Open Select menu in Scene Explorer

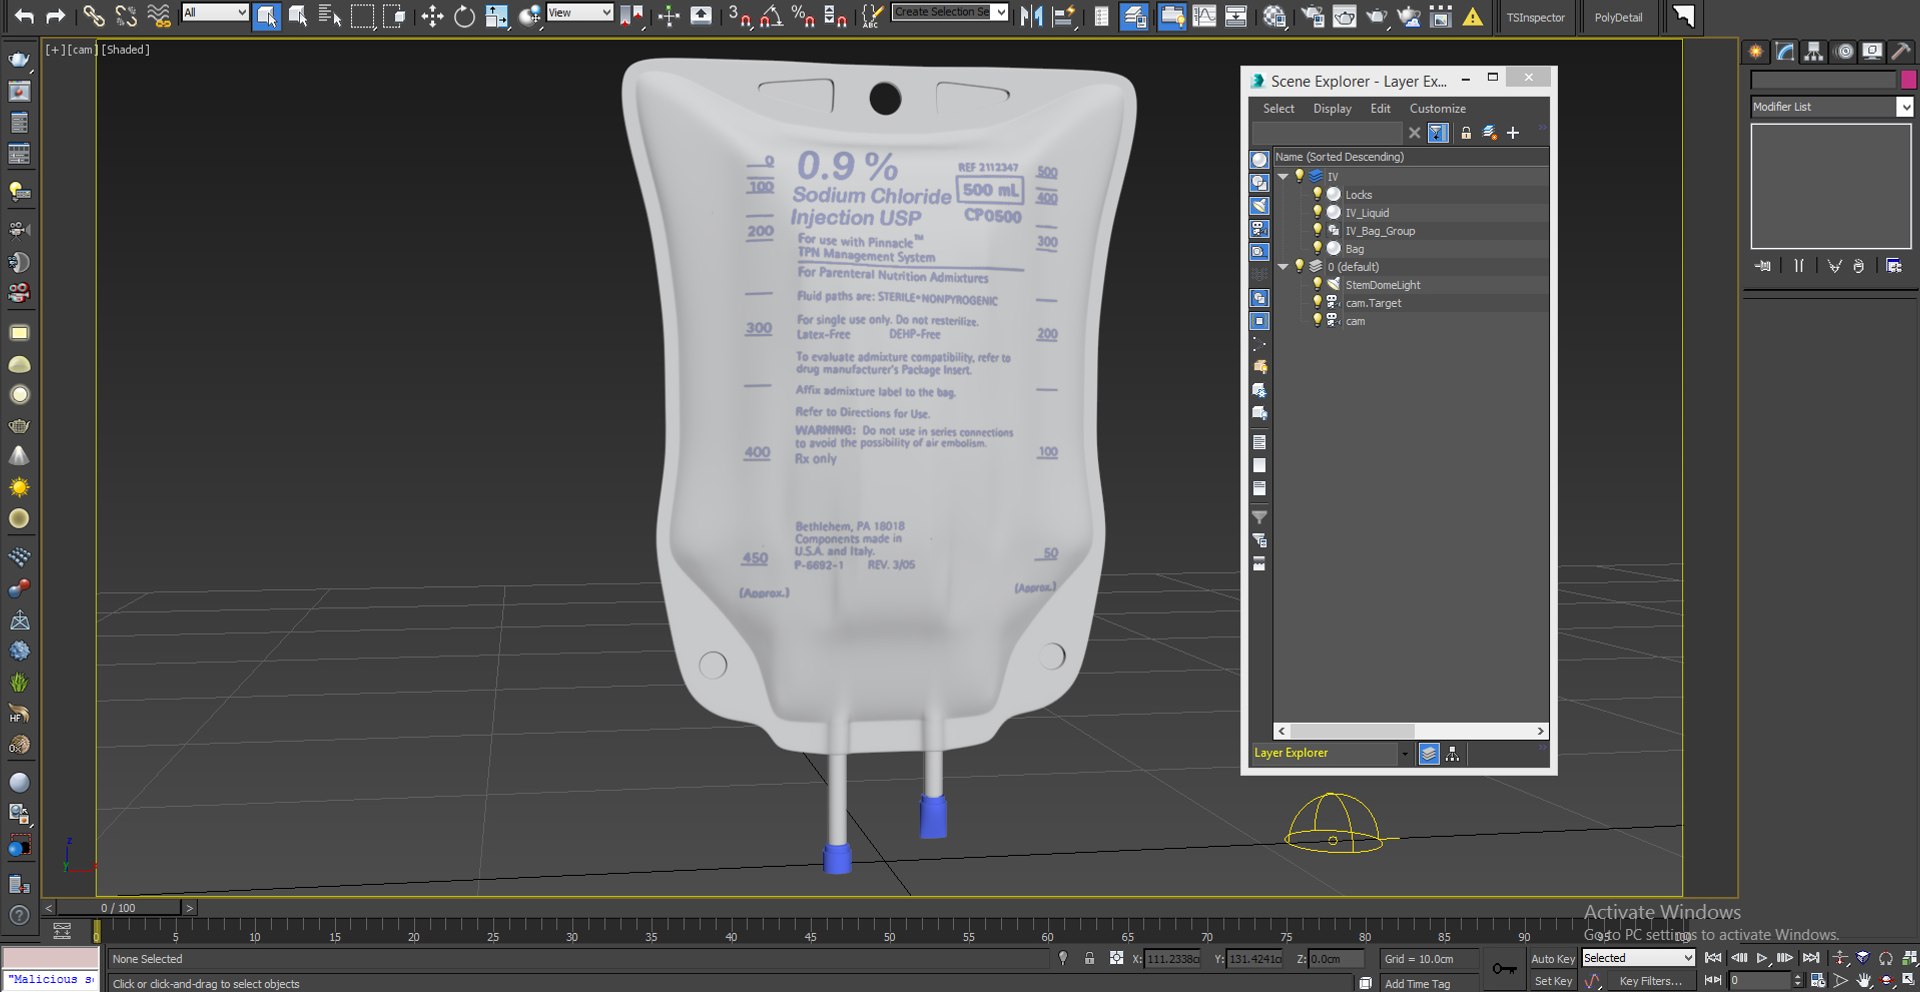pyautogui.click(x=1278, y=108)
